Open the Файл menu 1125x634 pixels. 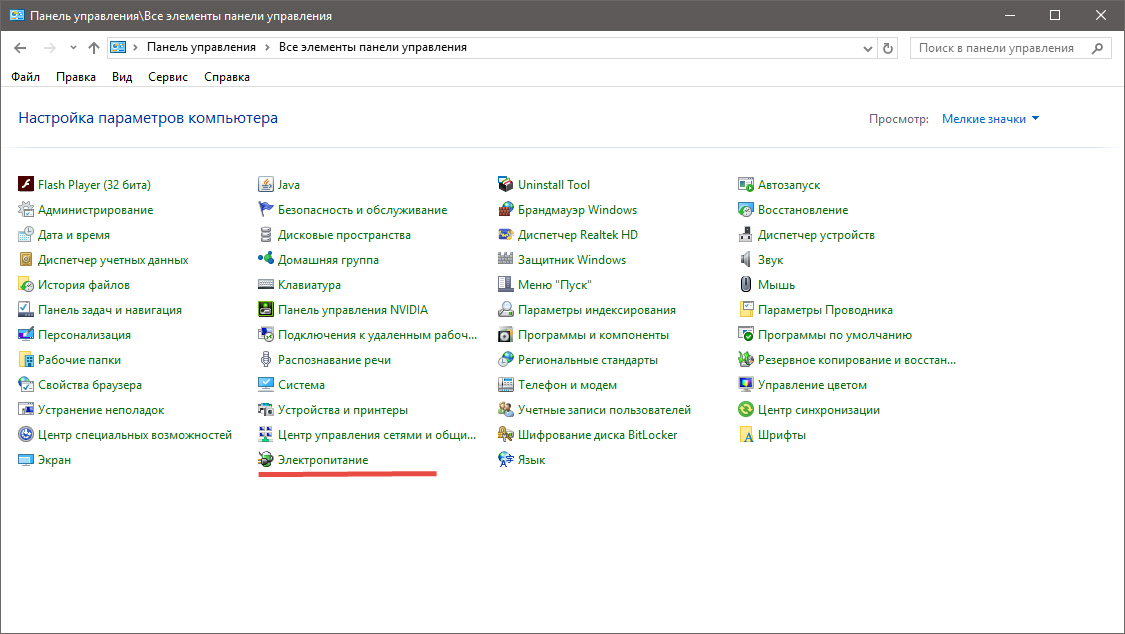point(25,77)
